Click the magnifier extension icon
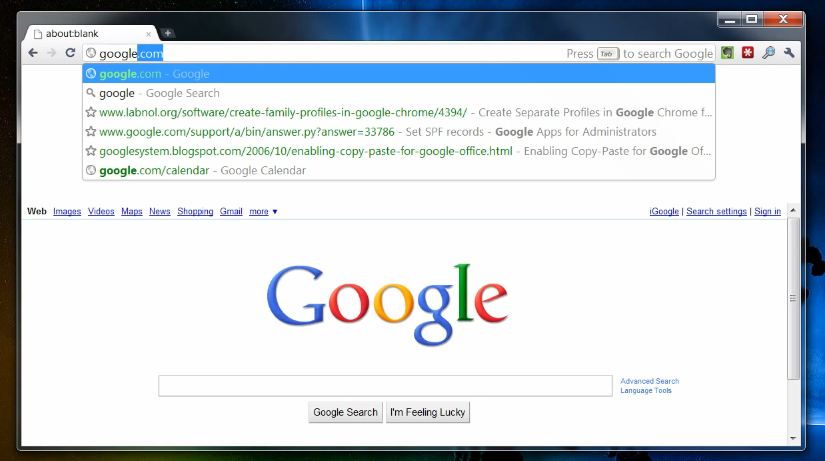This screenshot has width=825, height=461. [x=769, y=53]
